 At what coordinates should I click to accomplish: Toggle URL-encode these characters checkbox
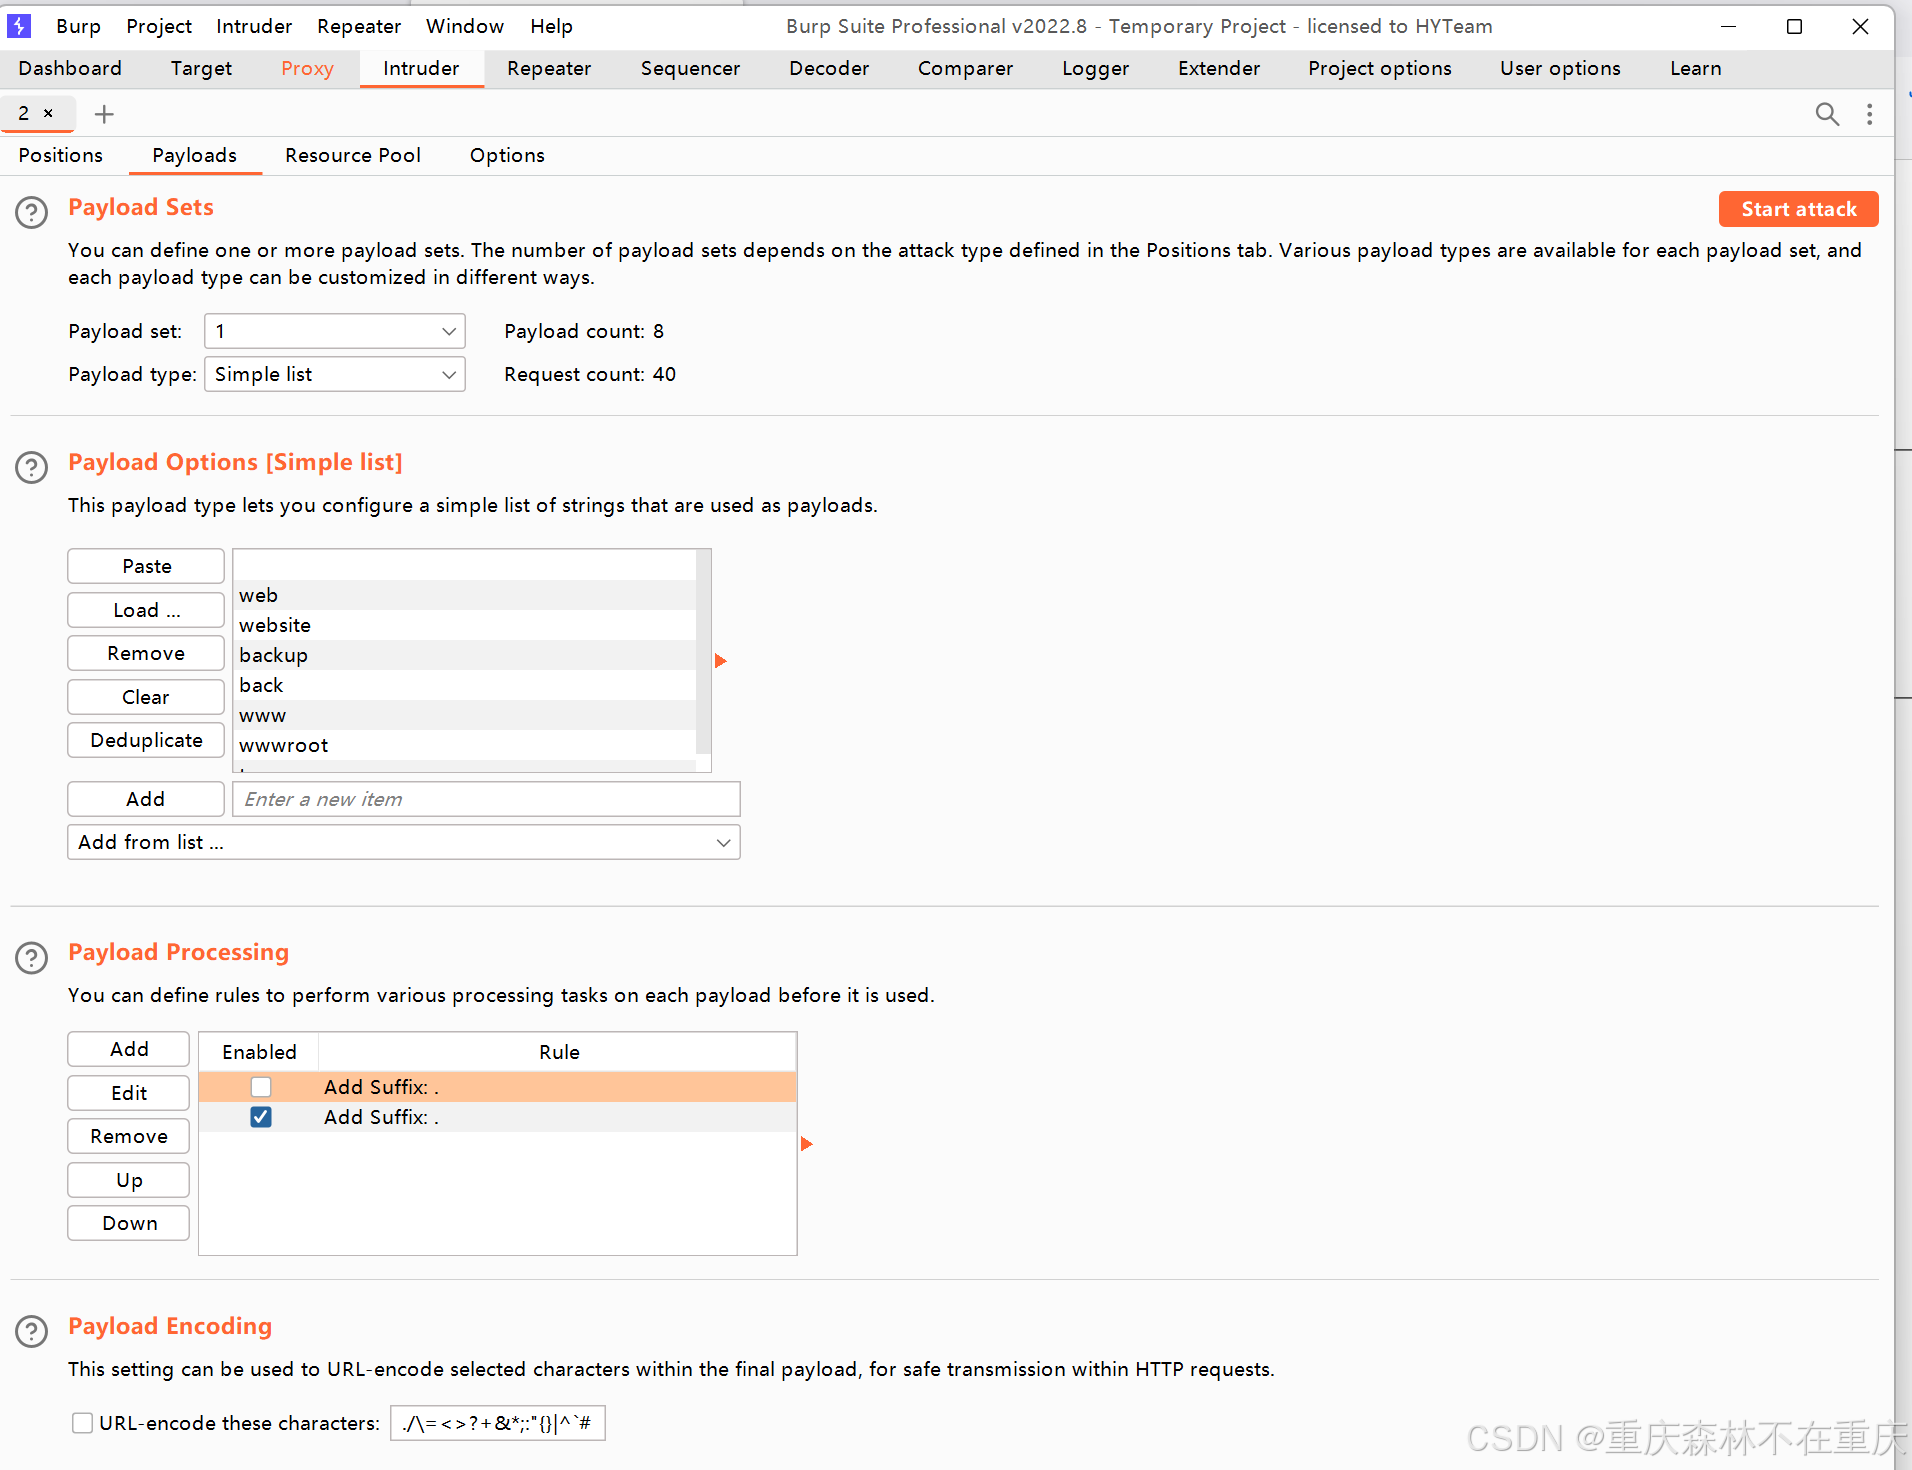pyautogui.click(x=83, y=1423)
